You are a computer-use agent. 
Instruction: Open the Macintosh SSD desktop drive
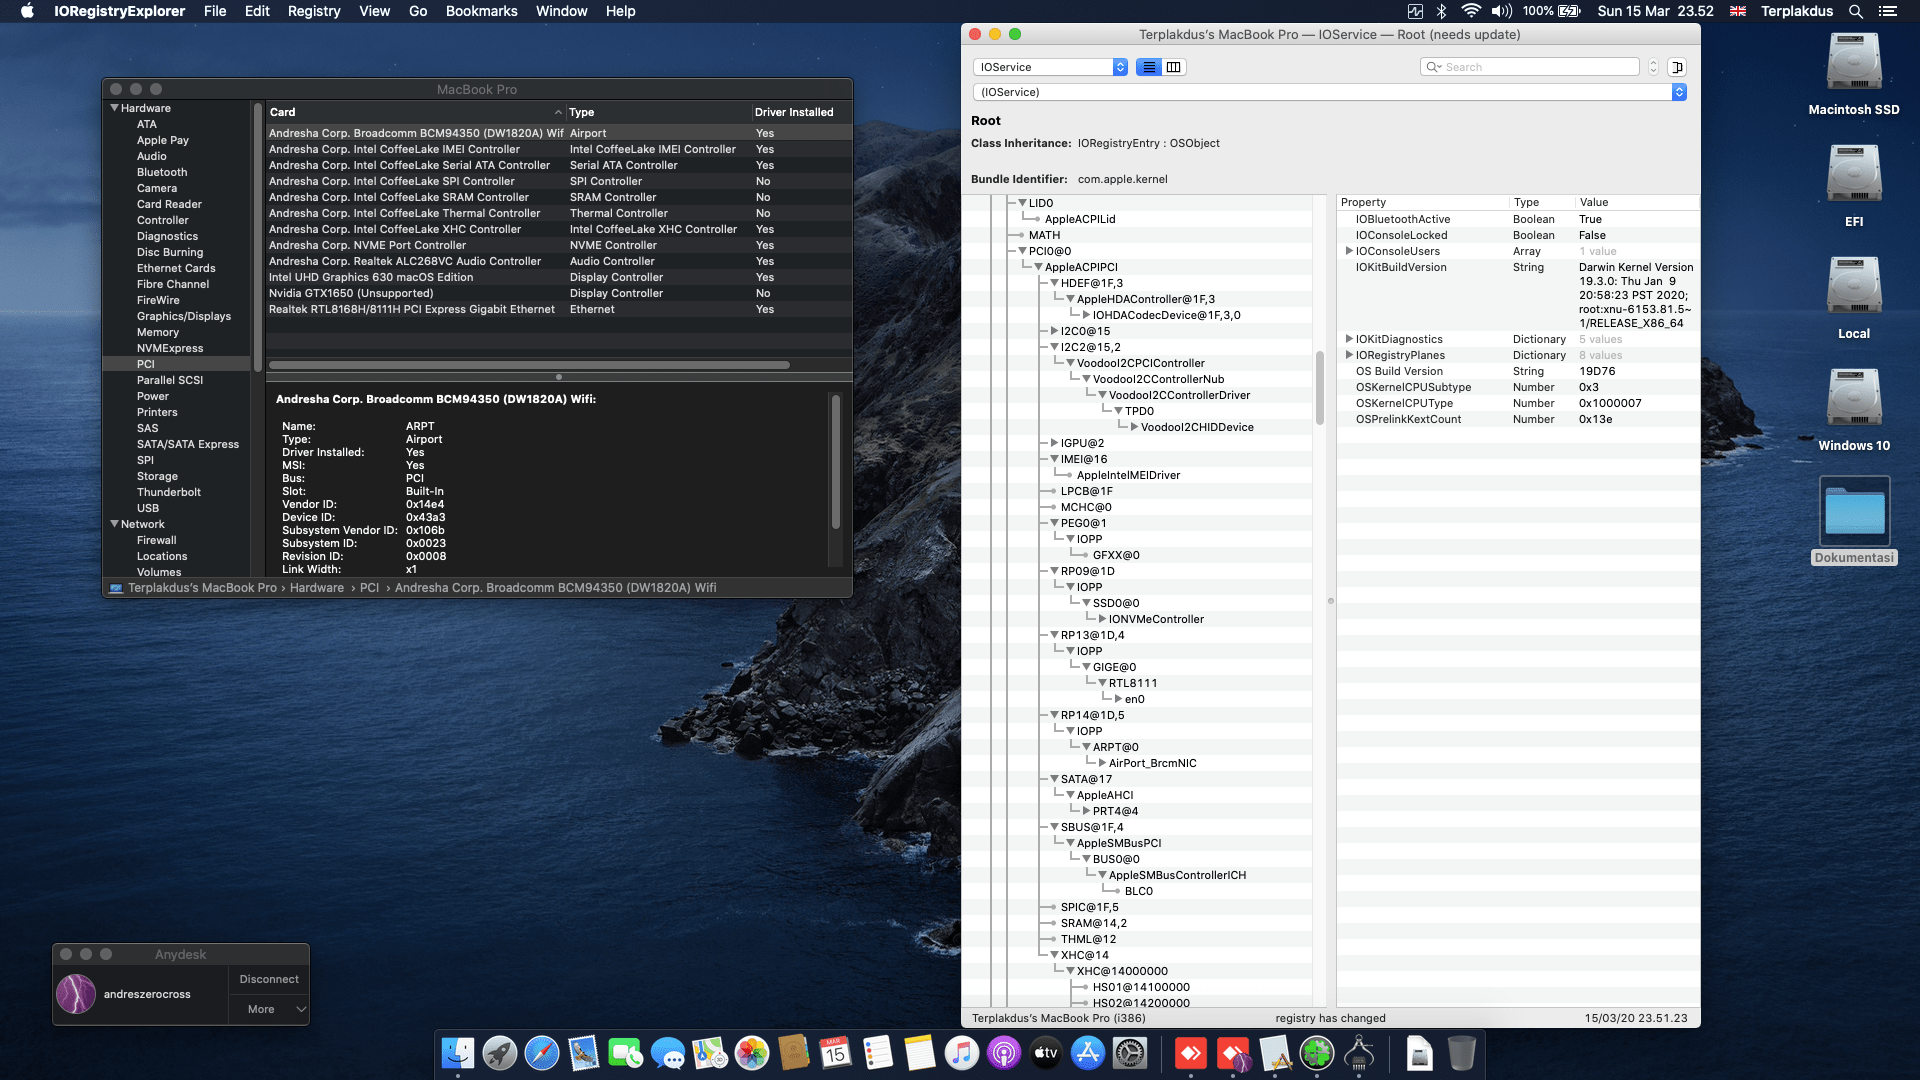tap(1853, 75)
